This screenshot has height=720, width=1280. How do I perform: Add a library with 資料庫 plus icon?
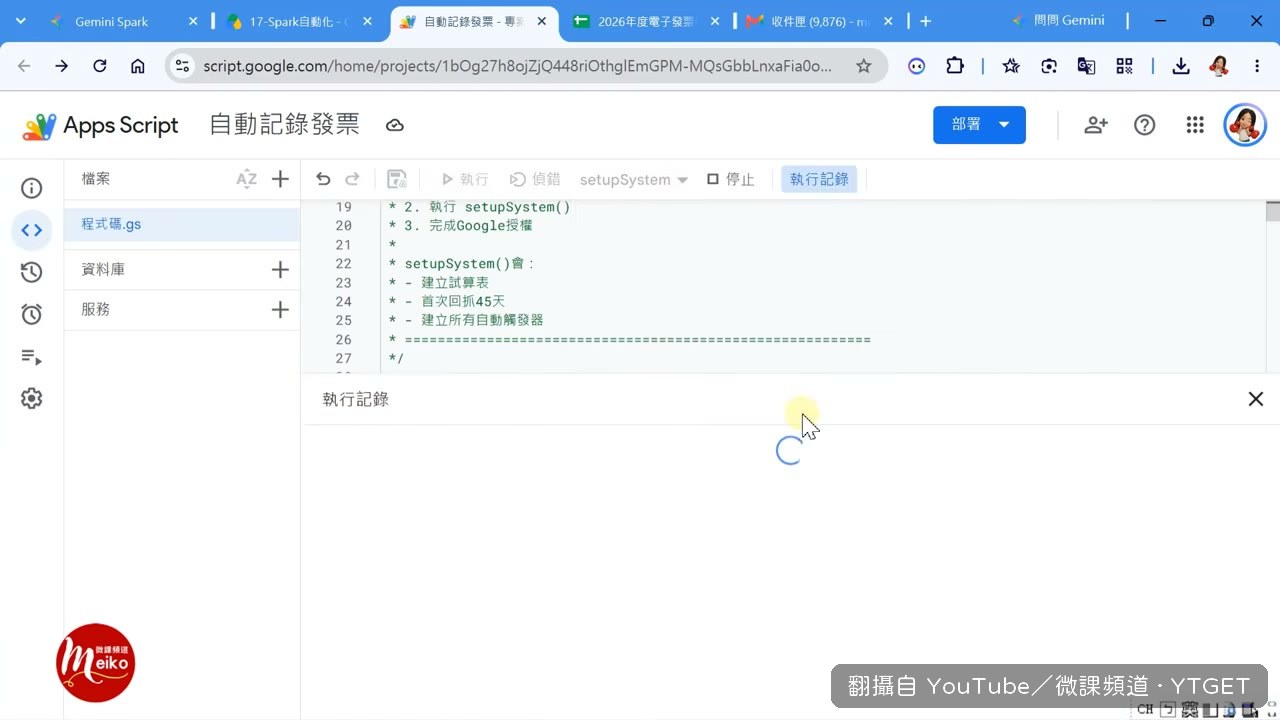coord(280,269)
